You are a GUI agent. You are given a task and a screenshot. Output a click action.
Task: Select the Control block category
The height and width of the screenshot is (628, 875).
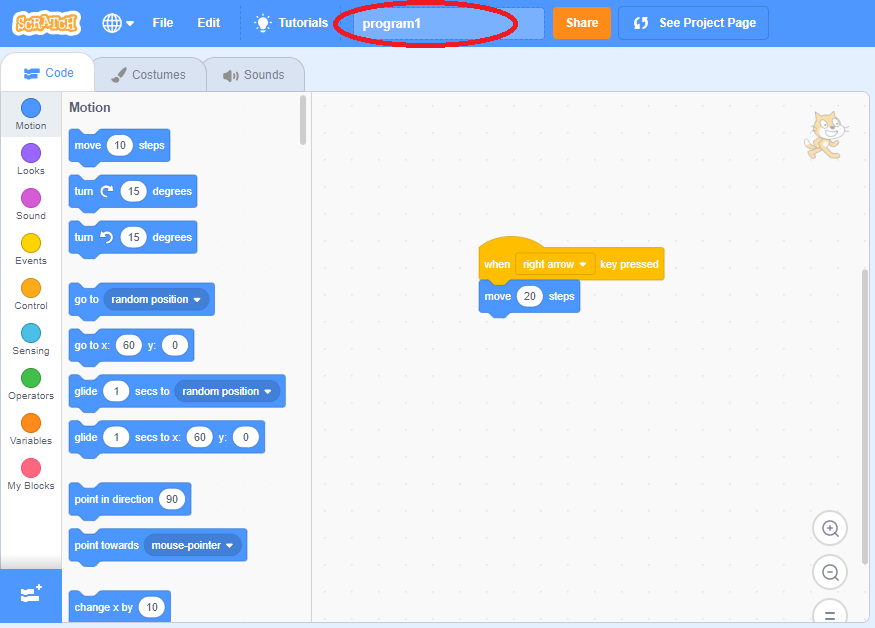point(31,294)
